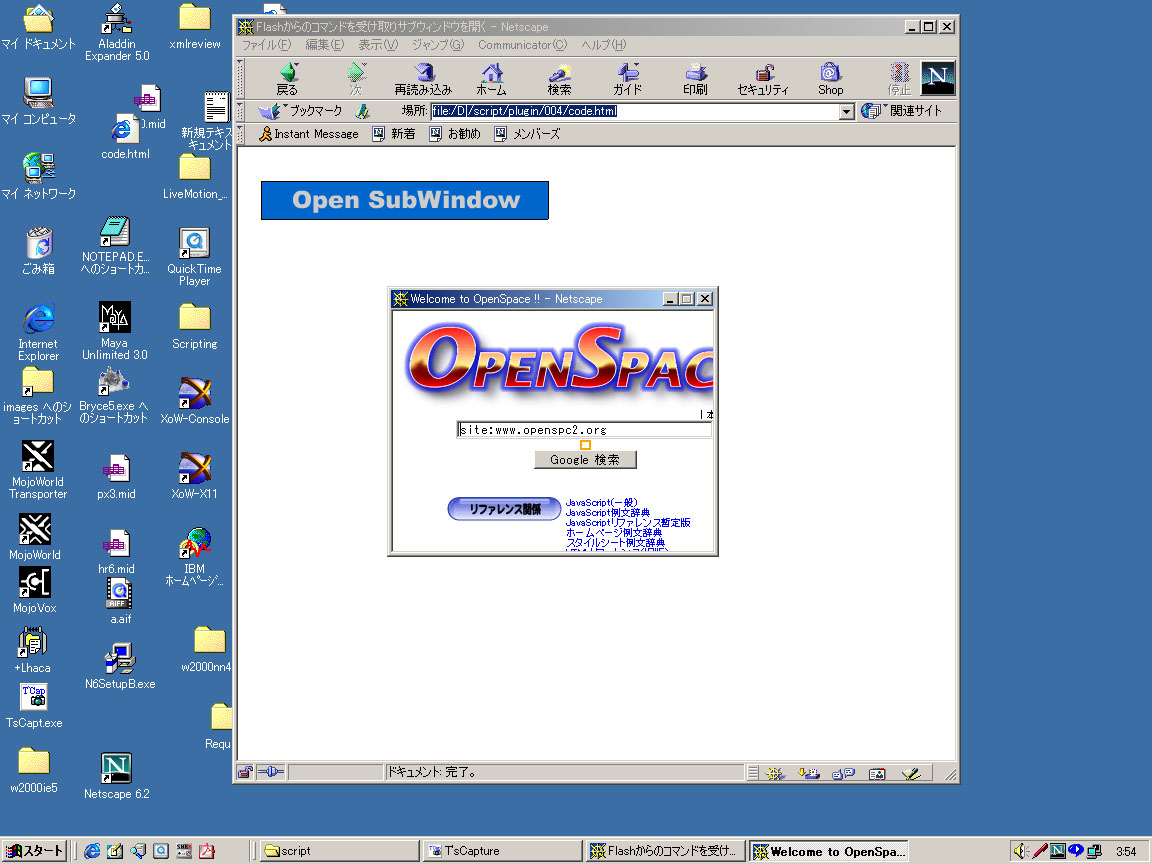Screen dimensions: 1152x864
Task: Open the JavaScript(一般) link
Action: (x=601, y=503)
